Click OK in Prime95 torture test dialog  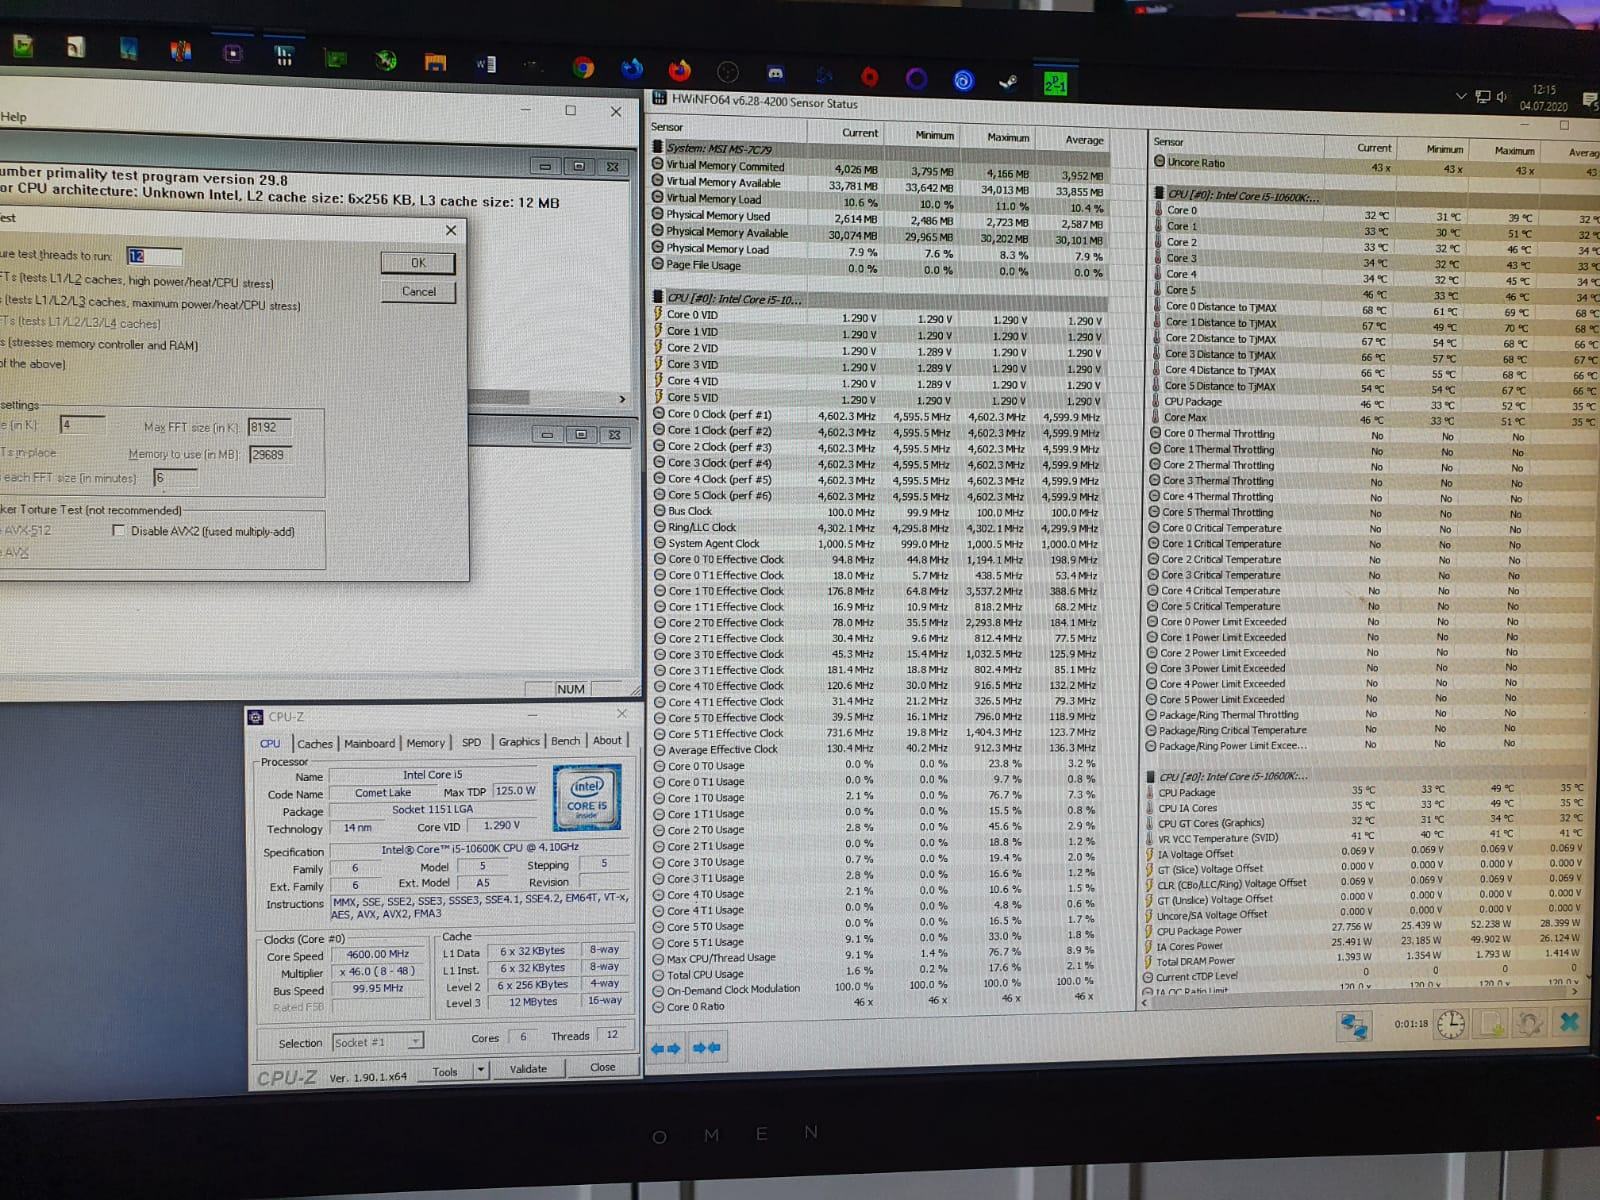click(x=418, y=263)
